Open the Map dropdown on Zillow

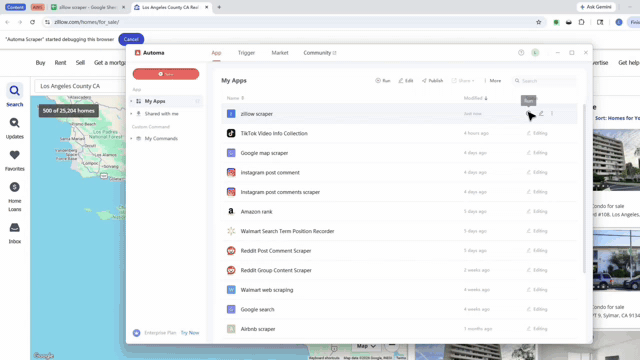(x=366, y=346)
